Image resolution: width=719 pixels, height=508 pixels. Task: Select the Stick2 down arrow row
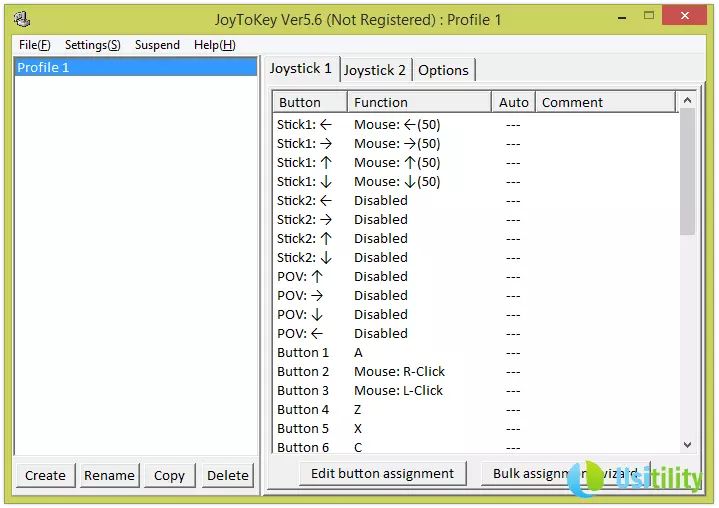point(476,258)
